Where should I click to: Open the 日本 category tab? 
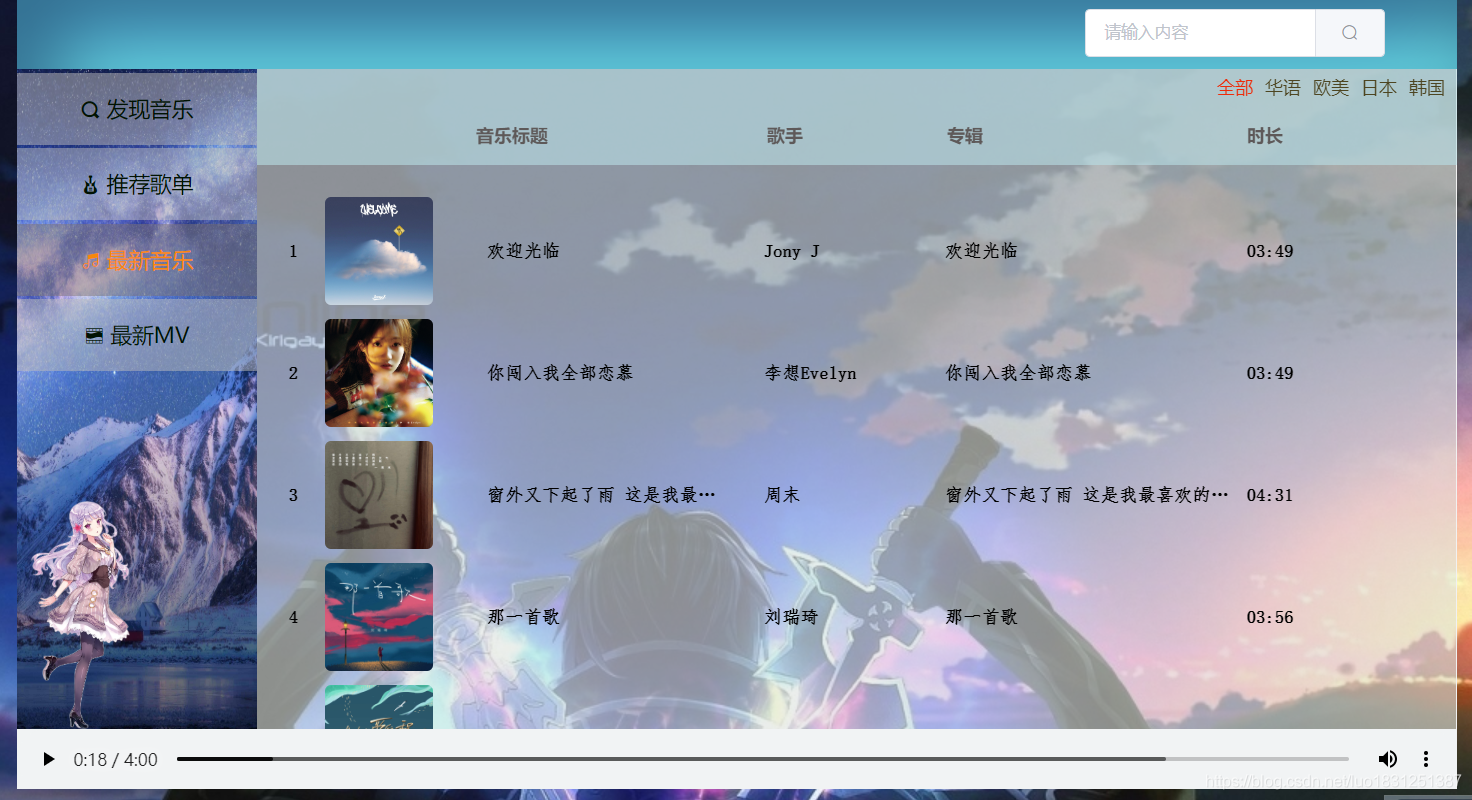click(x=1379, y=87)
